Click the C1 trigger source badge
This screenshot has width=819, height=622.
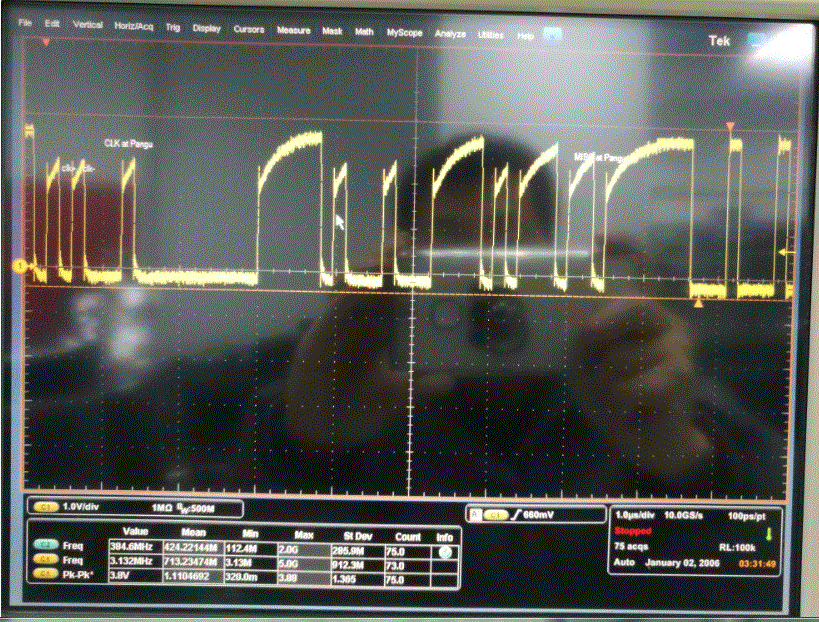click(x=495, y=515)
